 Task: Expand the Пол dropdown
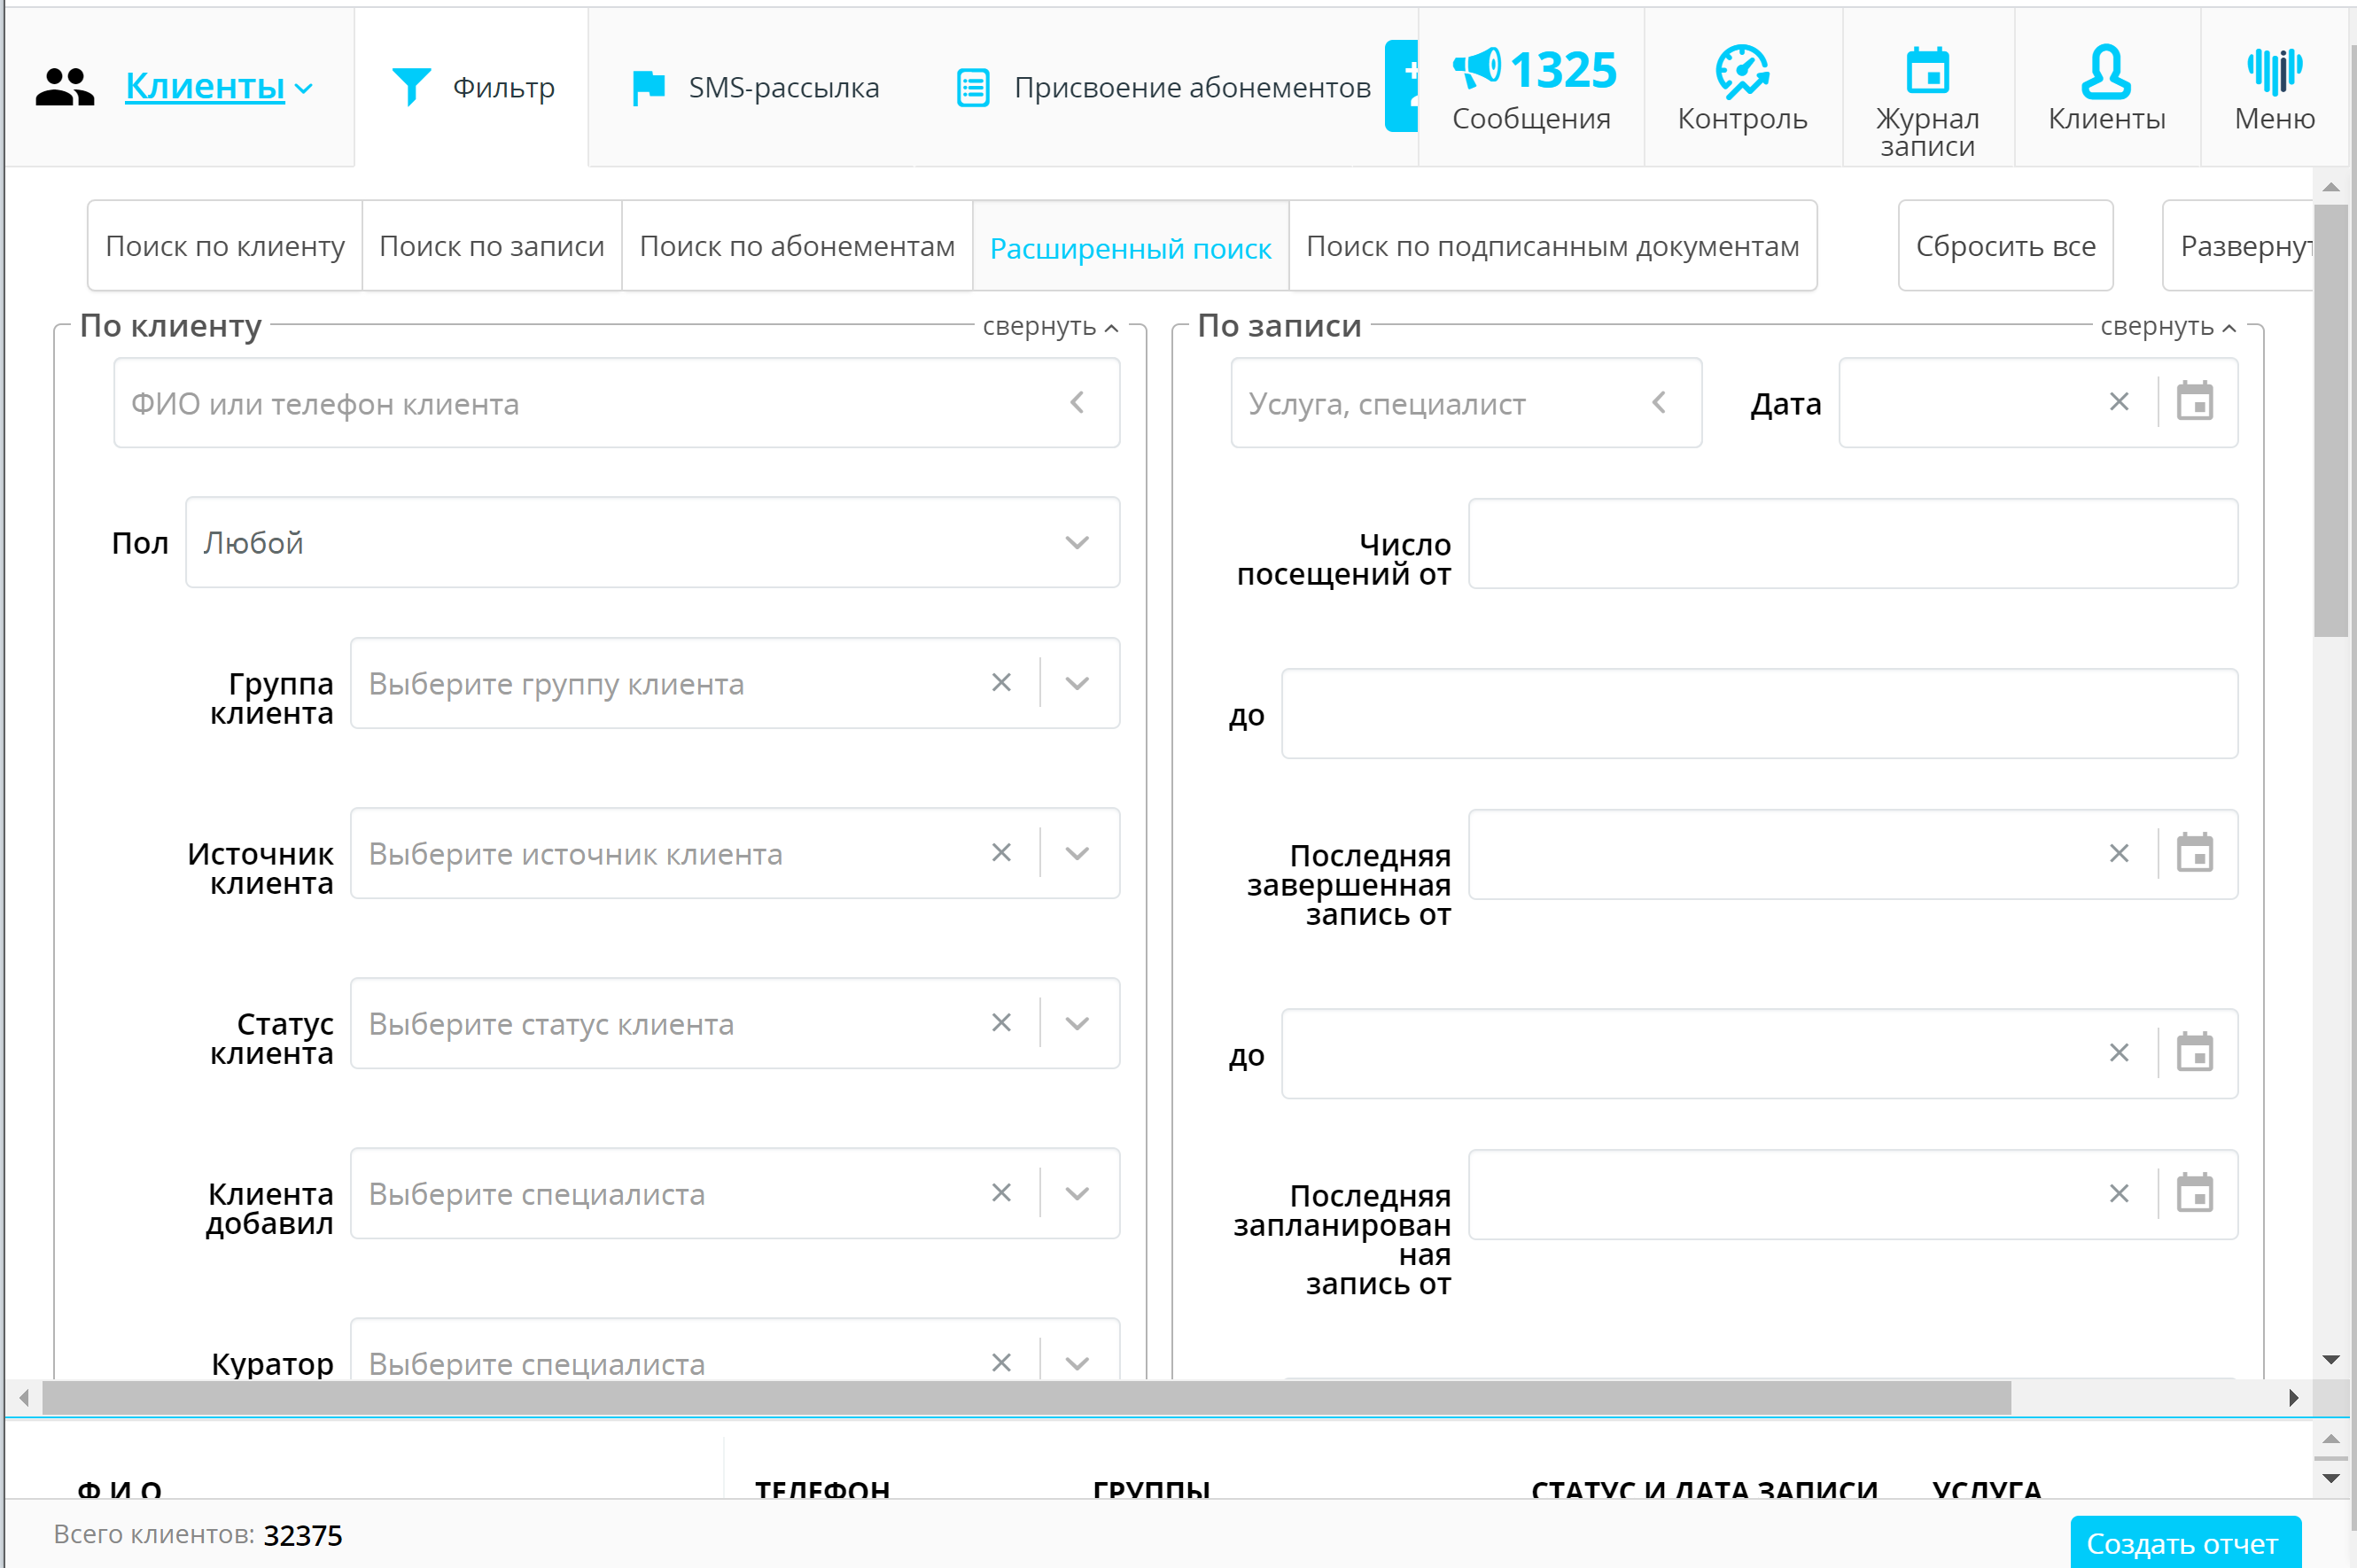pyautogui.click(x=1076, y=543)
